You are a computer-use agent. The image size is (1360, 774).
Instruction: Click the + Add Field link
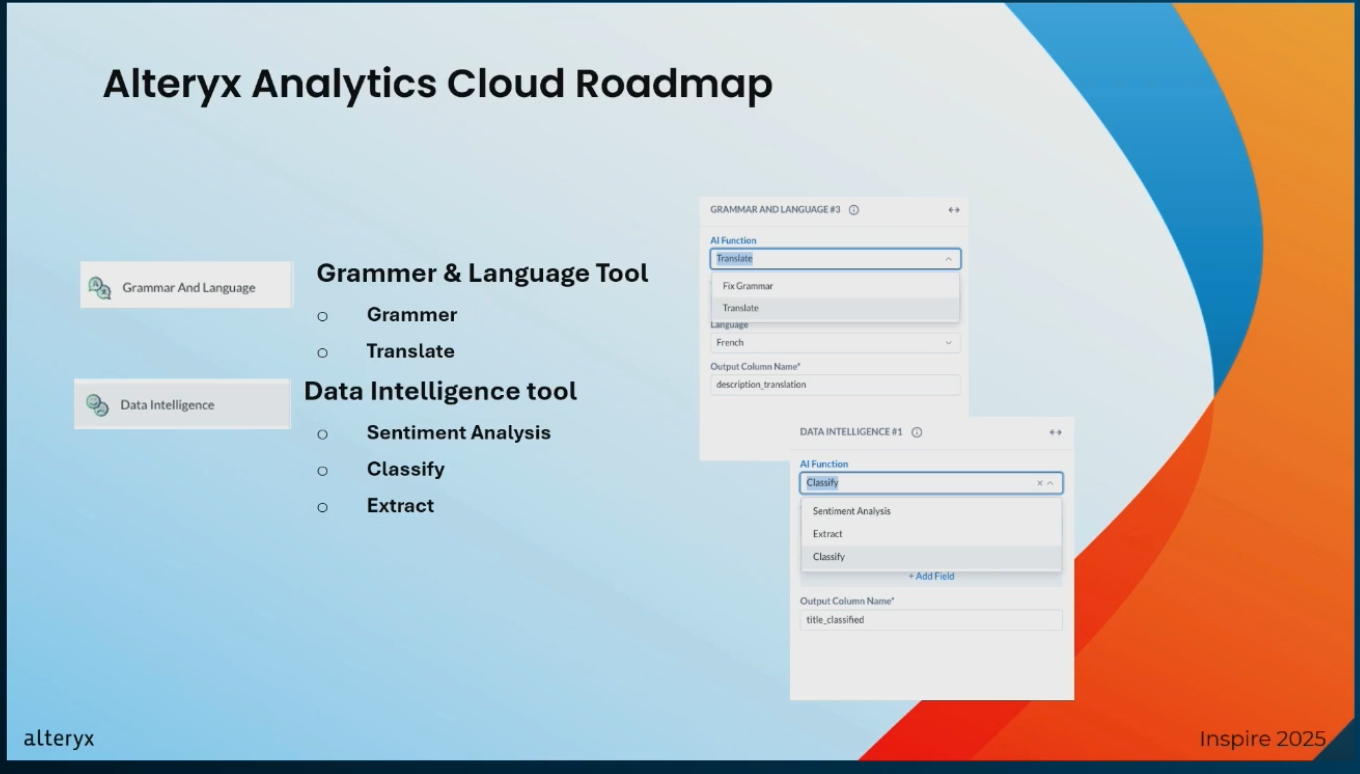pos(931,576)
